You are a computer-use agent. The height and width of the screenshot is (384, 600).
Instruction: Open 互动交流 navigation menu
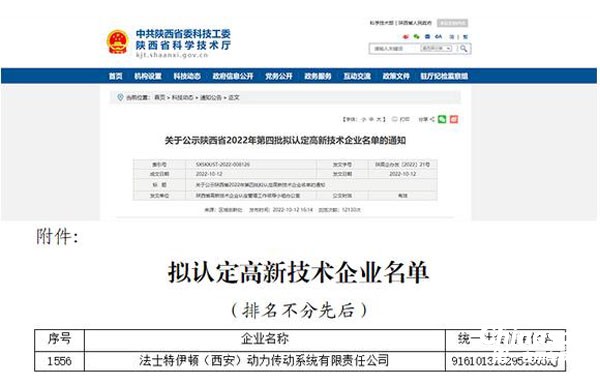click(x=357, y=76)
